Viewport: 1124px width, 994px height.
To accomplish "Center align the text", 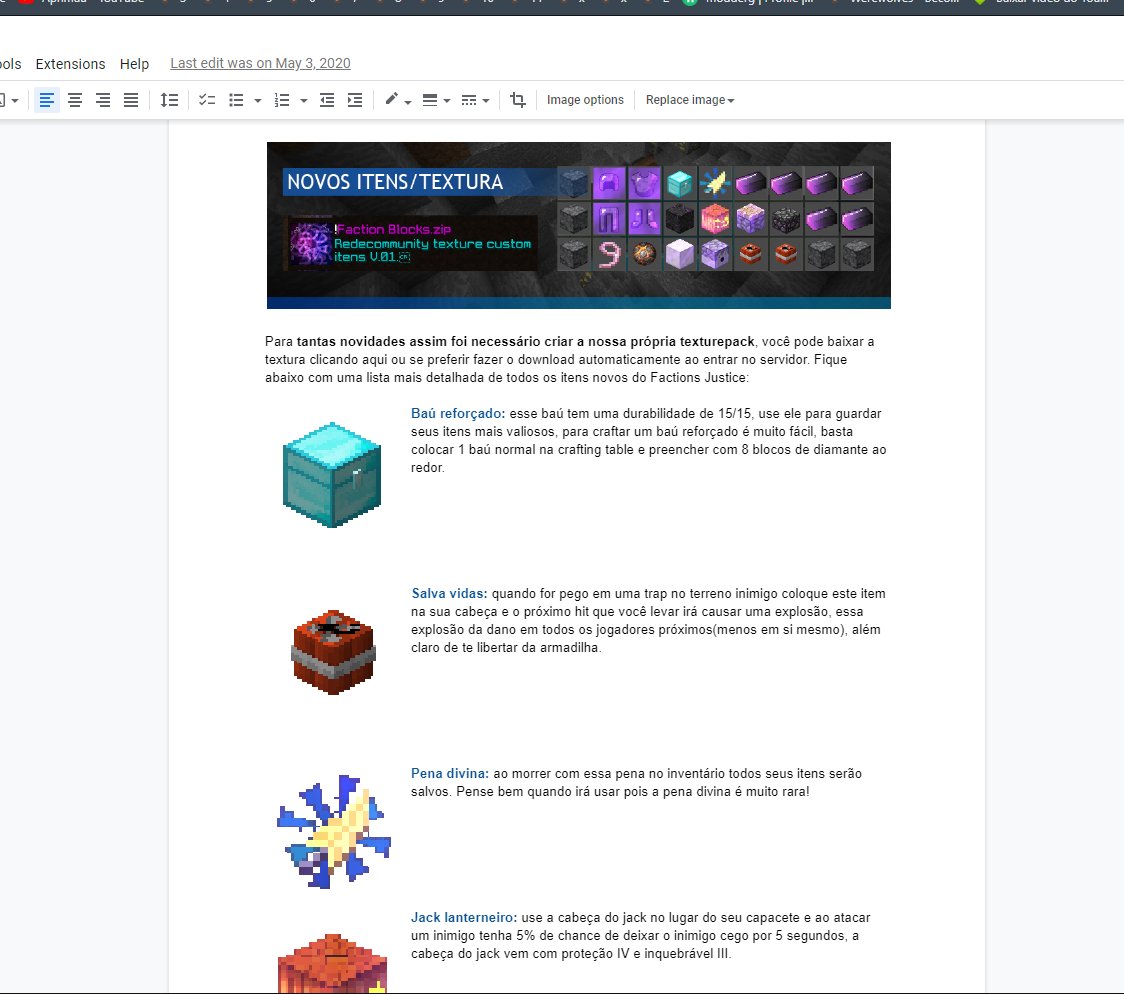I will (75, 100).
